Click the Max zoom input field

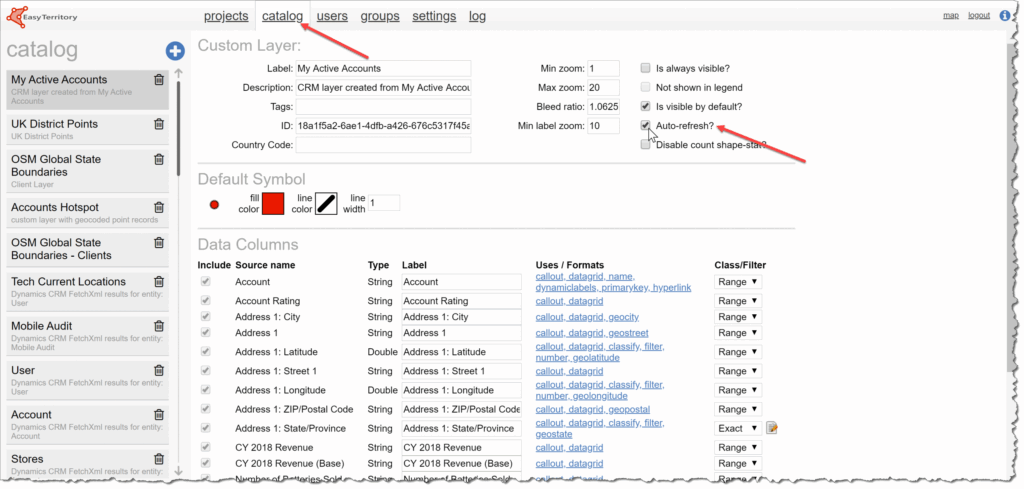tap(603, 87)
